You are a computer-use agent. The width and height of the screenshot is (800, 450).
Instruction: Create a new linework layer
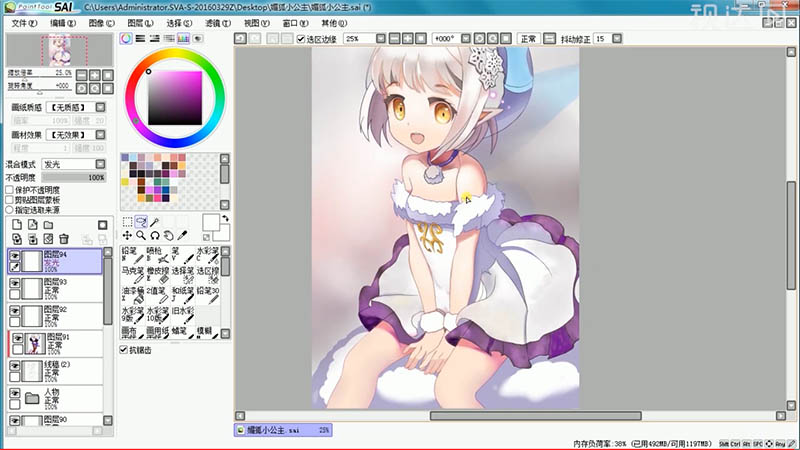tap(33, 225)
